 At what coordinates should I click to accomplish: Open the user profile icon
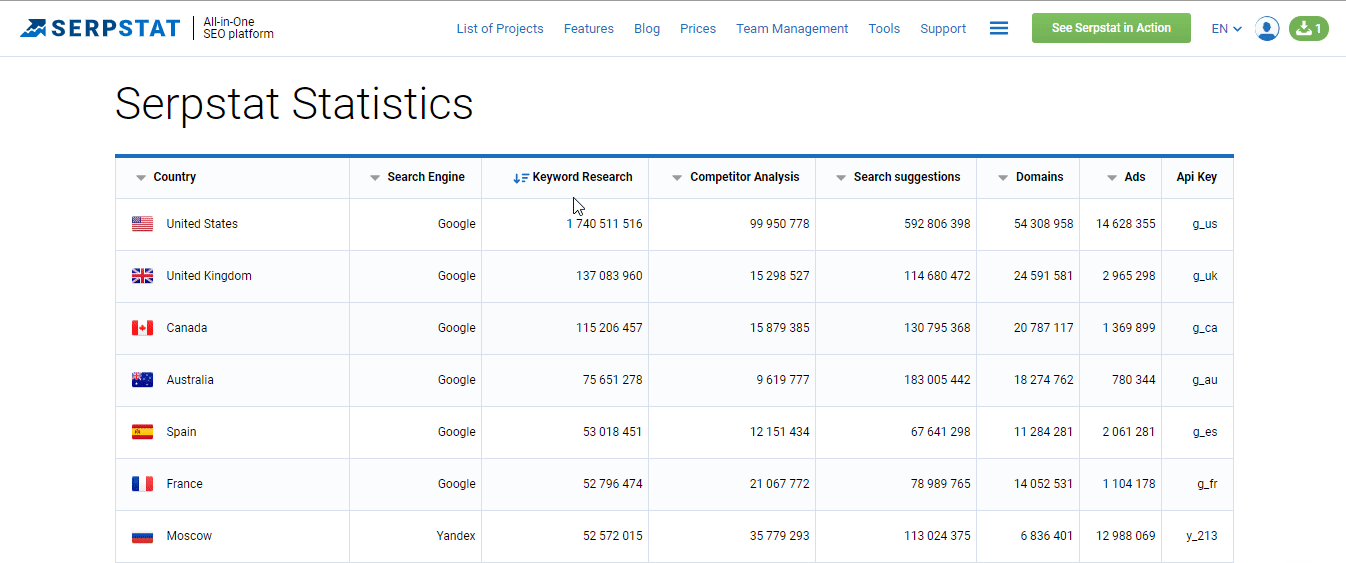1267,28
